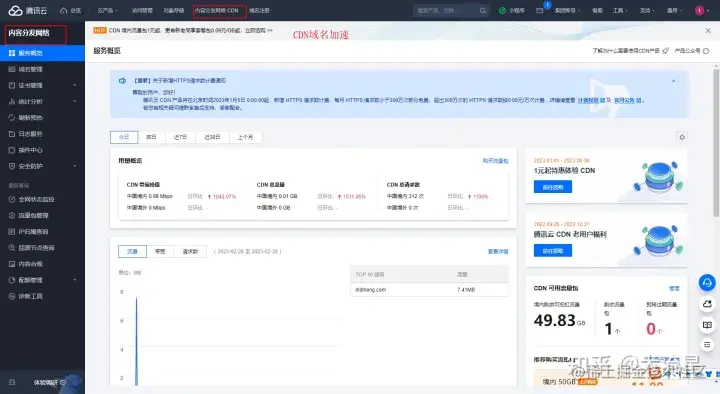Open the 小程序 mini-program icon
This screenshot has width=720, height=394.
click(x=502, y=10)
